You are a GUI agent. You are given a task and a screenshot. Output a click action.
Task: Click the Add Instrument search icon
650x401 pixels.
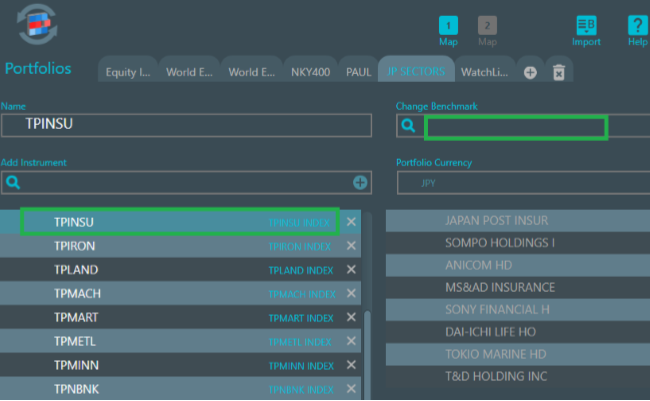point(13,182)
